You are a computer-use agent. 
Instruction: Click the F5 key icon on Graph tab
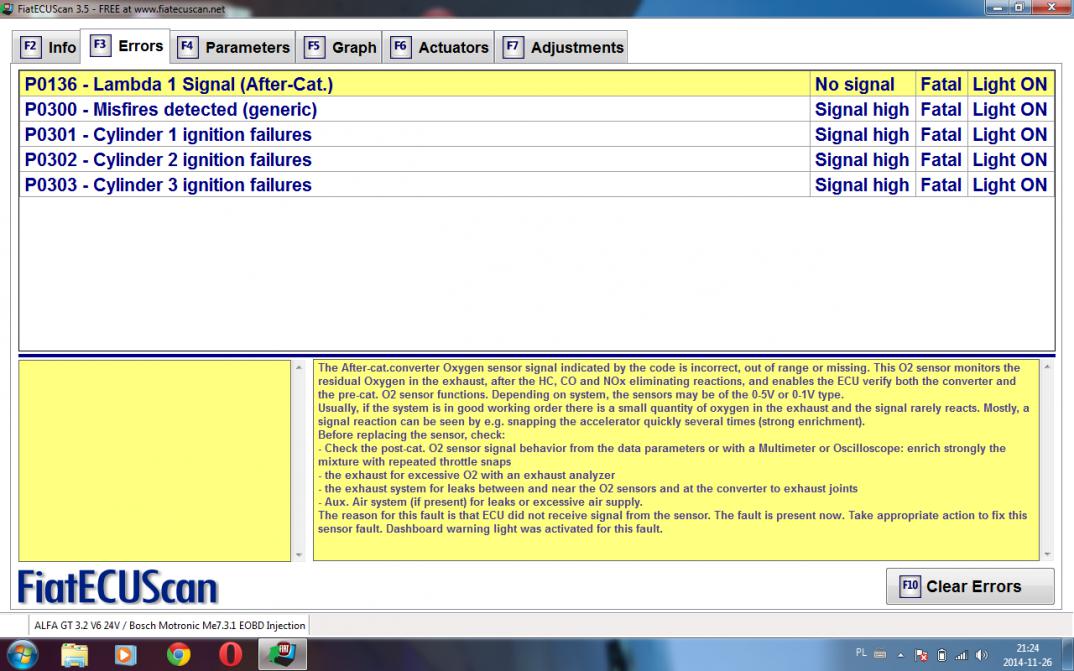[x=314, y=47]
